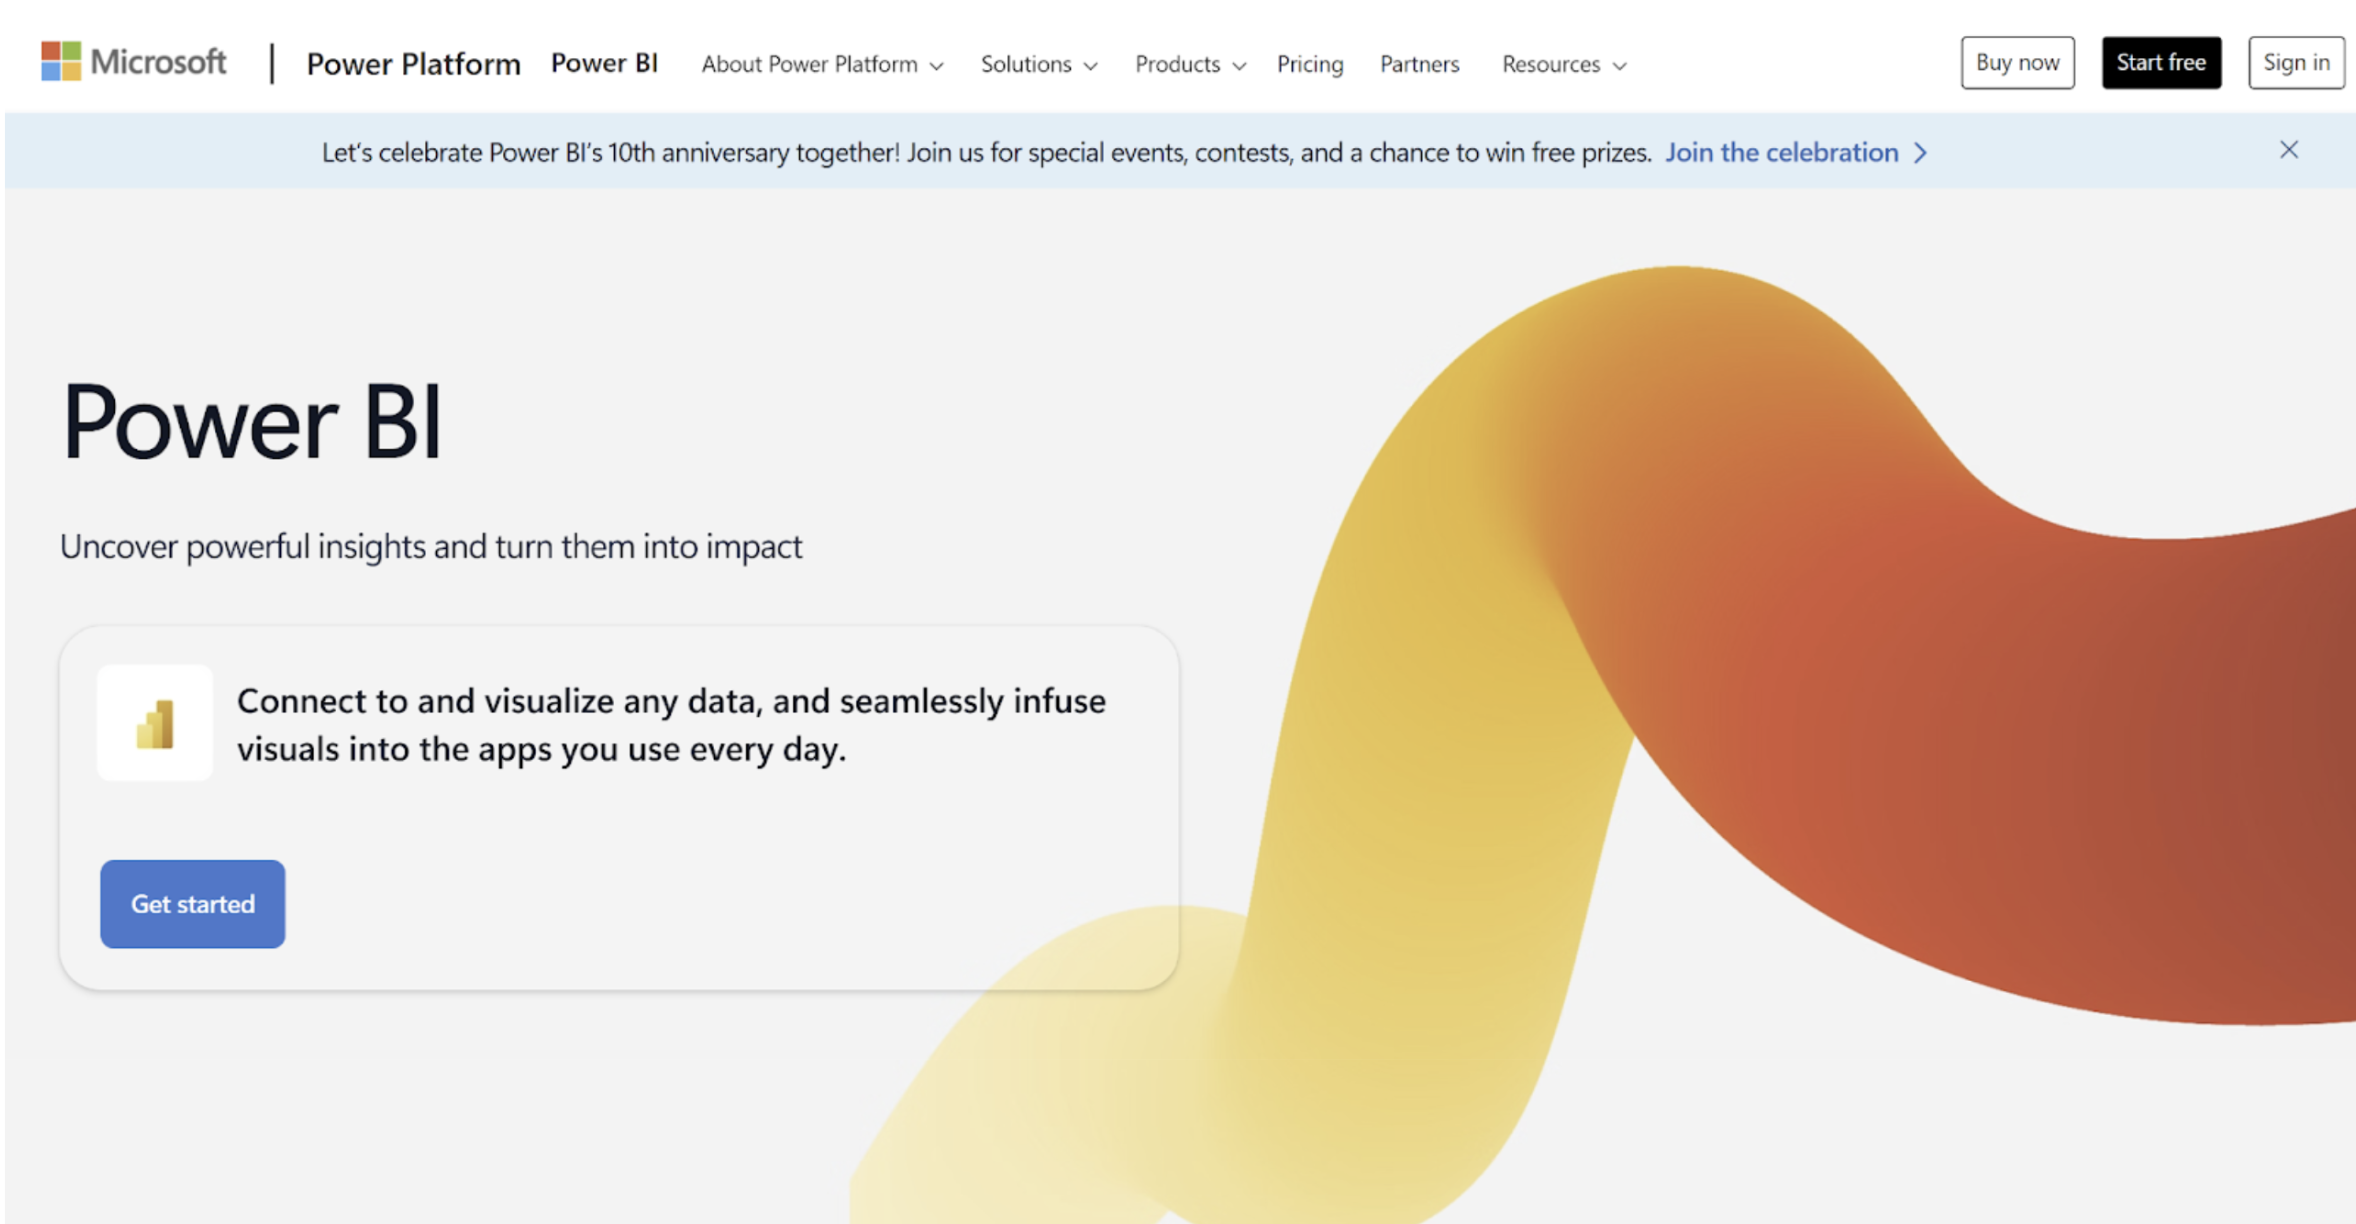The height and width of the screenshot is (1224, 2356).
Task: Click the Microsoft logo
Action: pyautogui.click(x=133, y=62)
